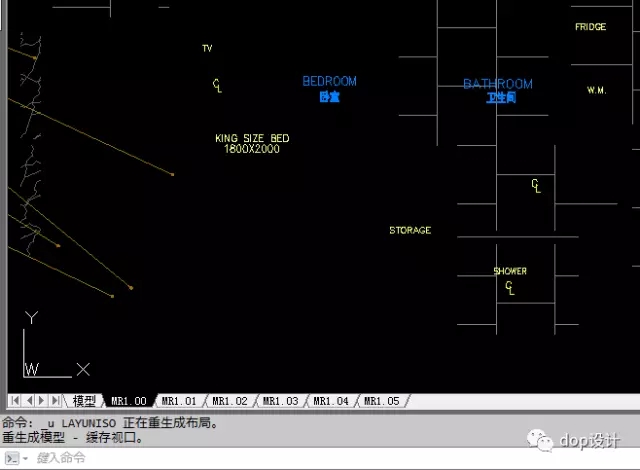Click the LAYUNISO command history line
The height and width of the screenshot is (470, 640).
(110, 423)
